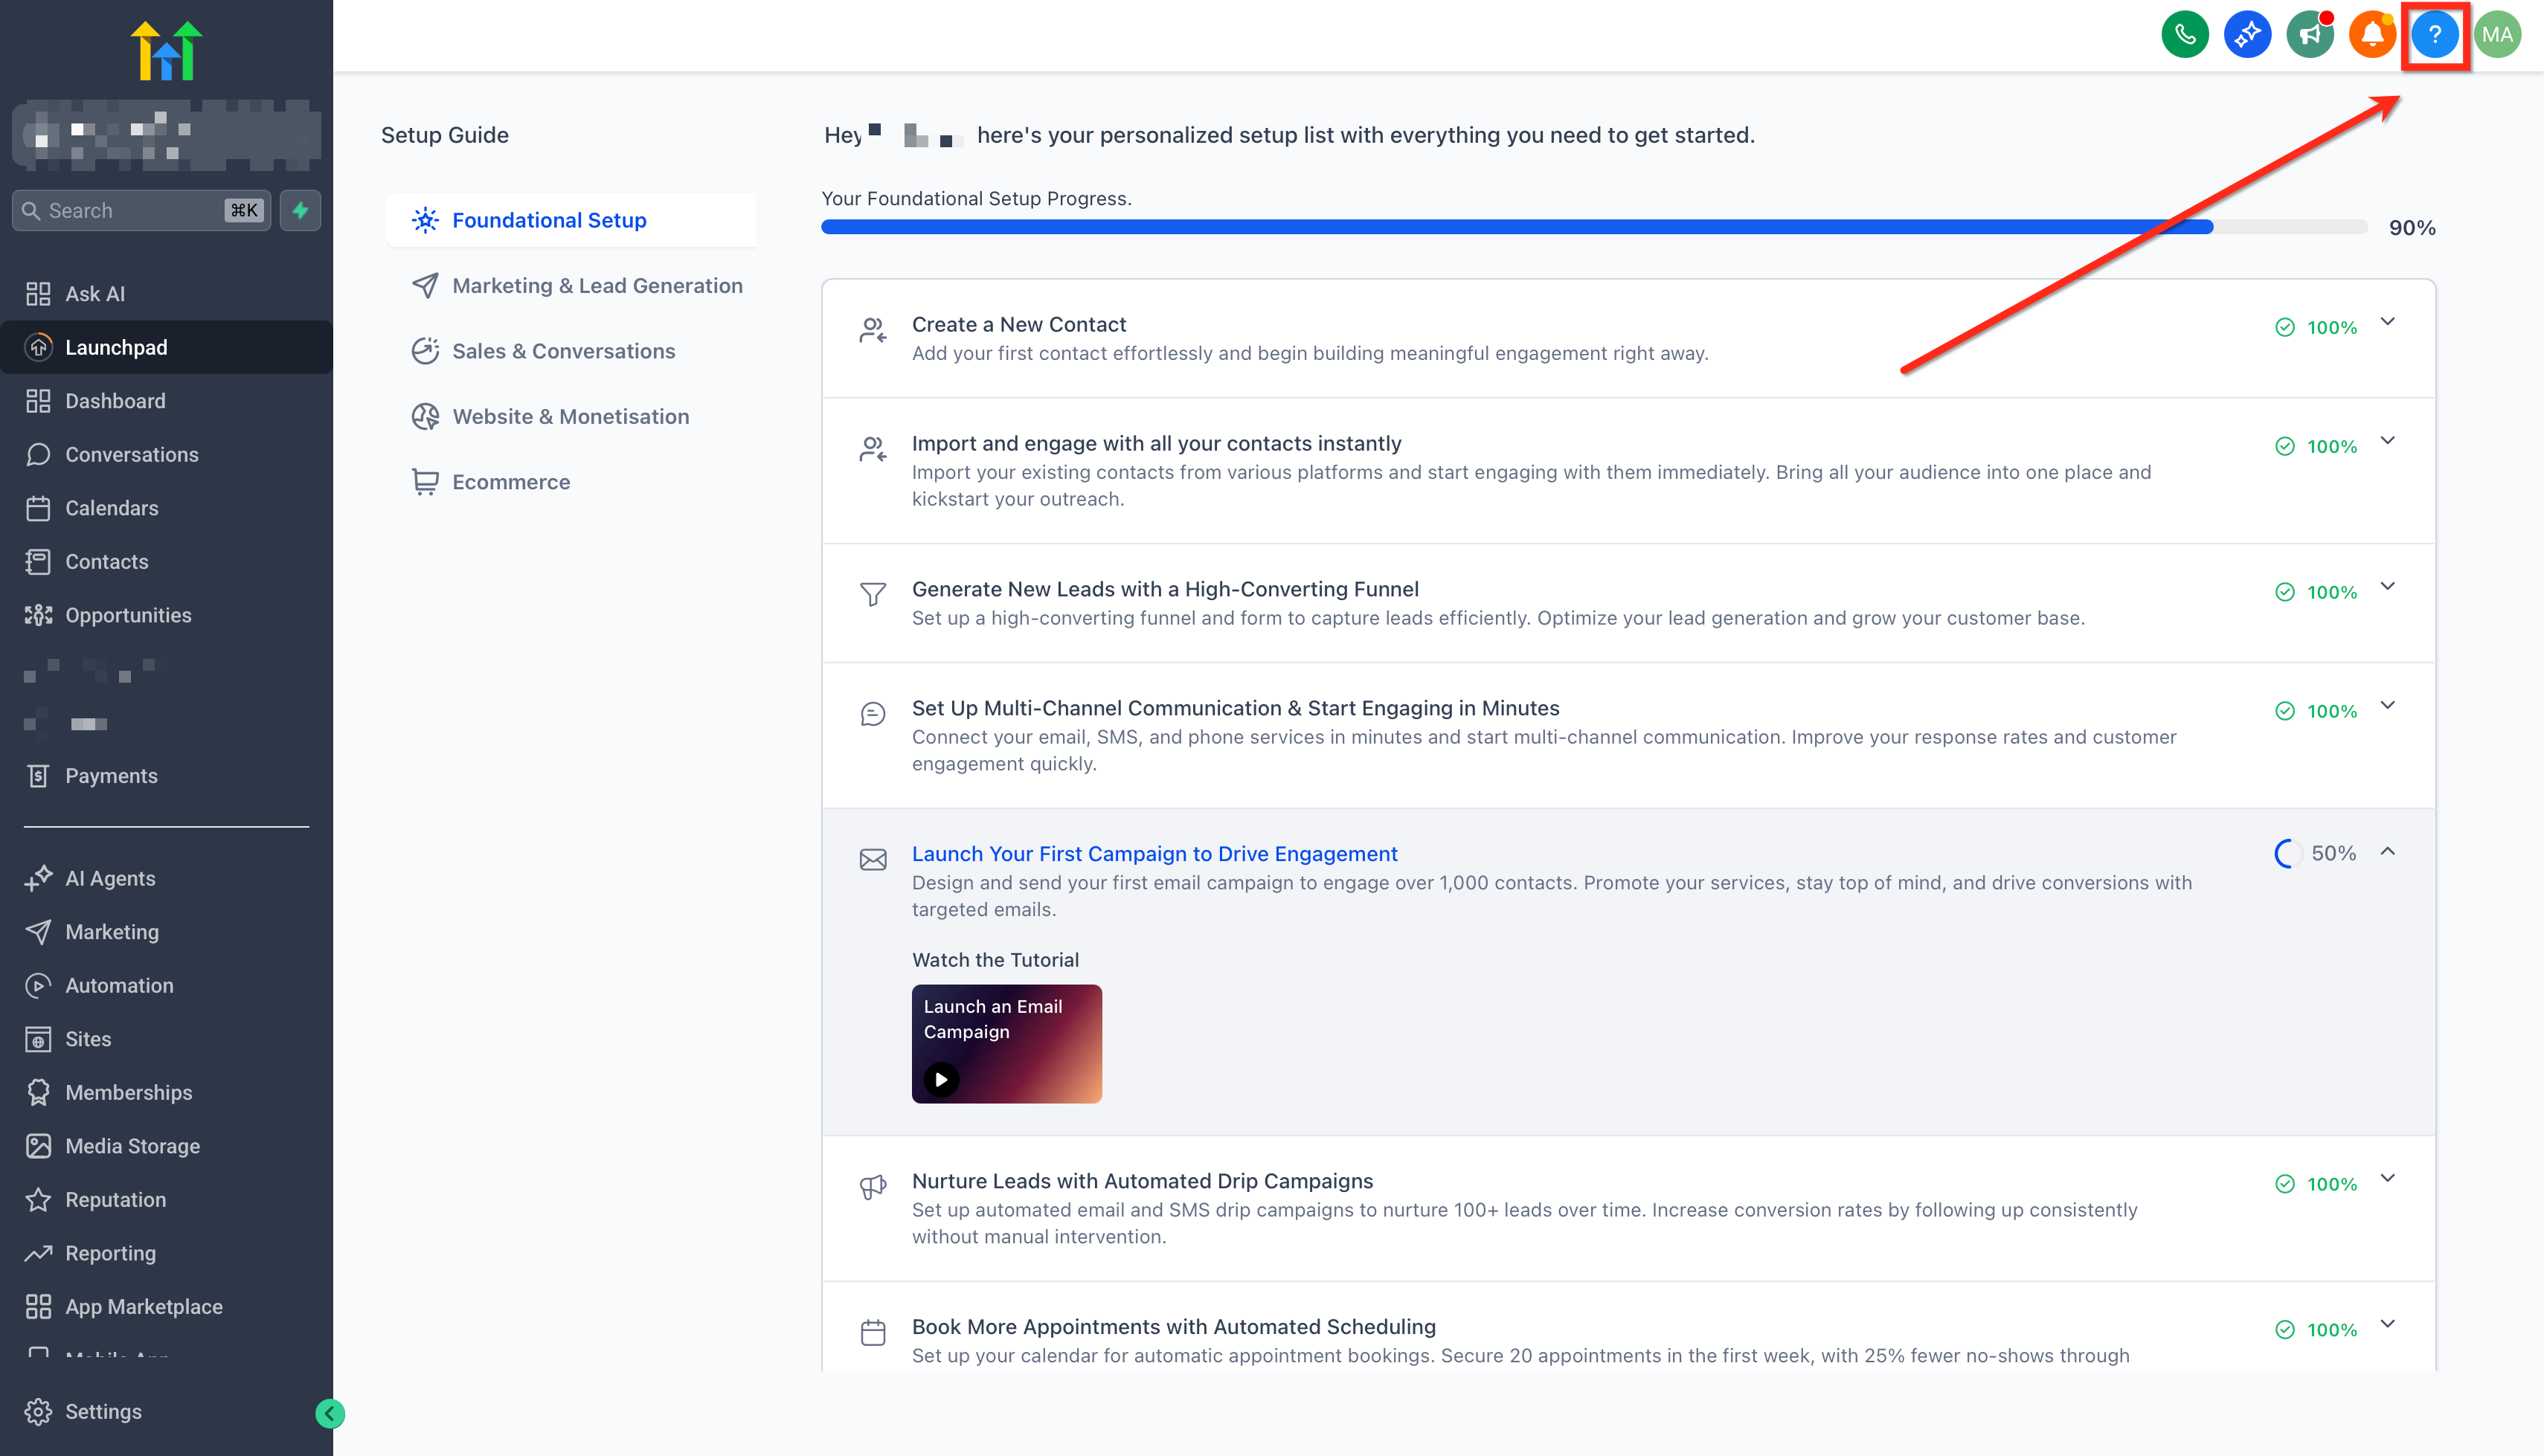Click Launch Your First Campaign title link

point(1154,854)
